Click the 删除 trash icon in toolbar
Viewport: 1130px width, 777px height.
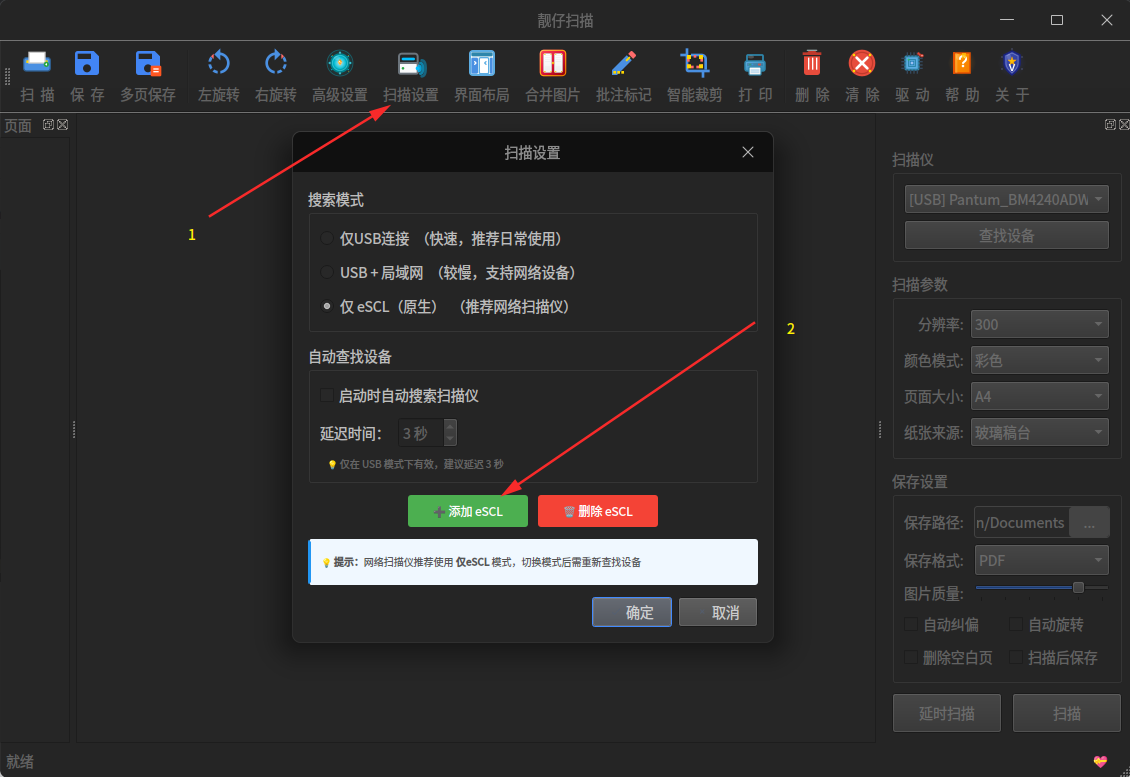click(811, 63)
